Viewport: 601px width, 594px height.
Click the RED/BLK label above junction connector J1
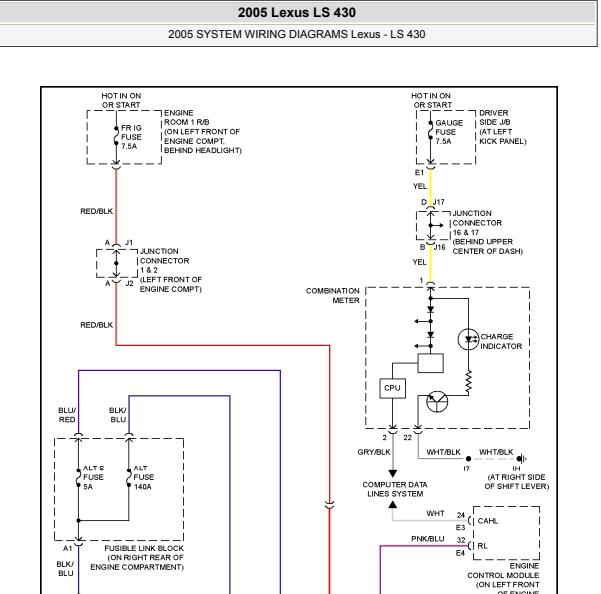point(97,211)
